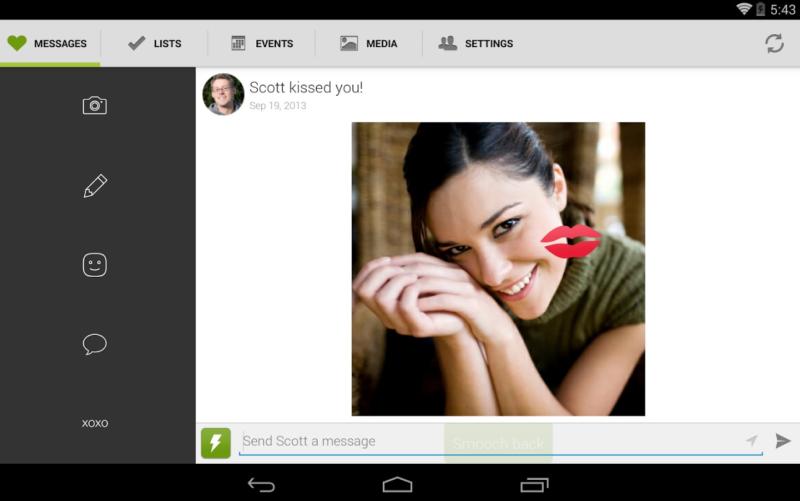The width and height of the screenshot is (800, 501).
Task: Tap the green lightning bolt button
Action: click(x=216, y=442)
